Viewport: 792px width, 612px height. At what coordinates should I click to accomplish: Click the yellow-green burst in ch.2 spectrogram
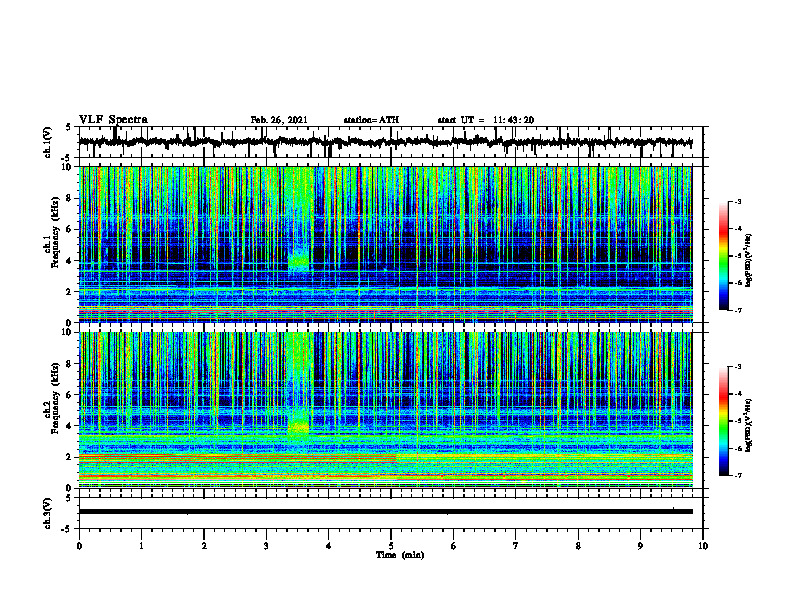coord(299,427)
